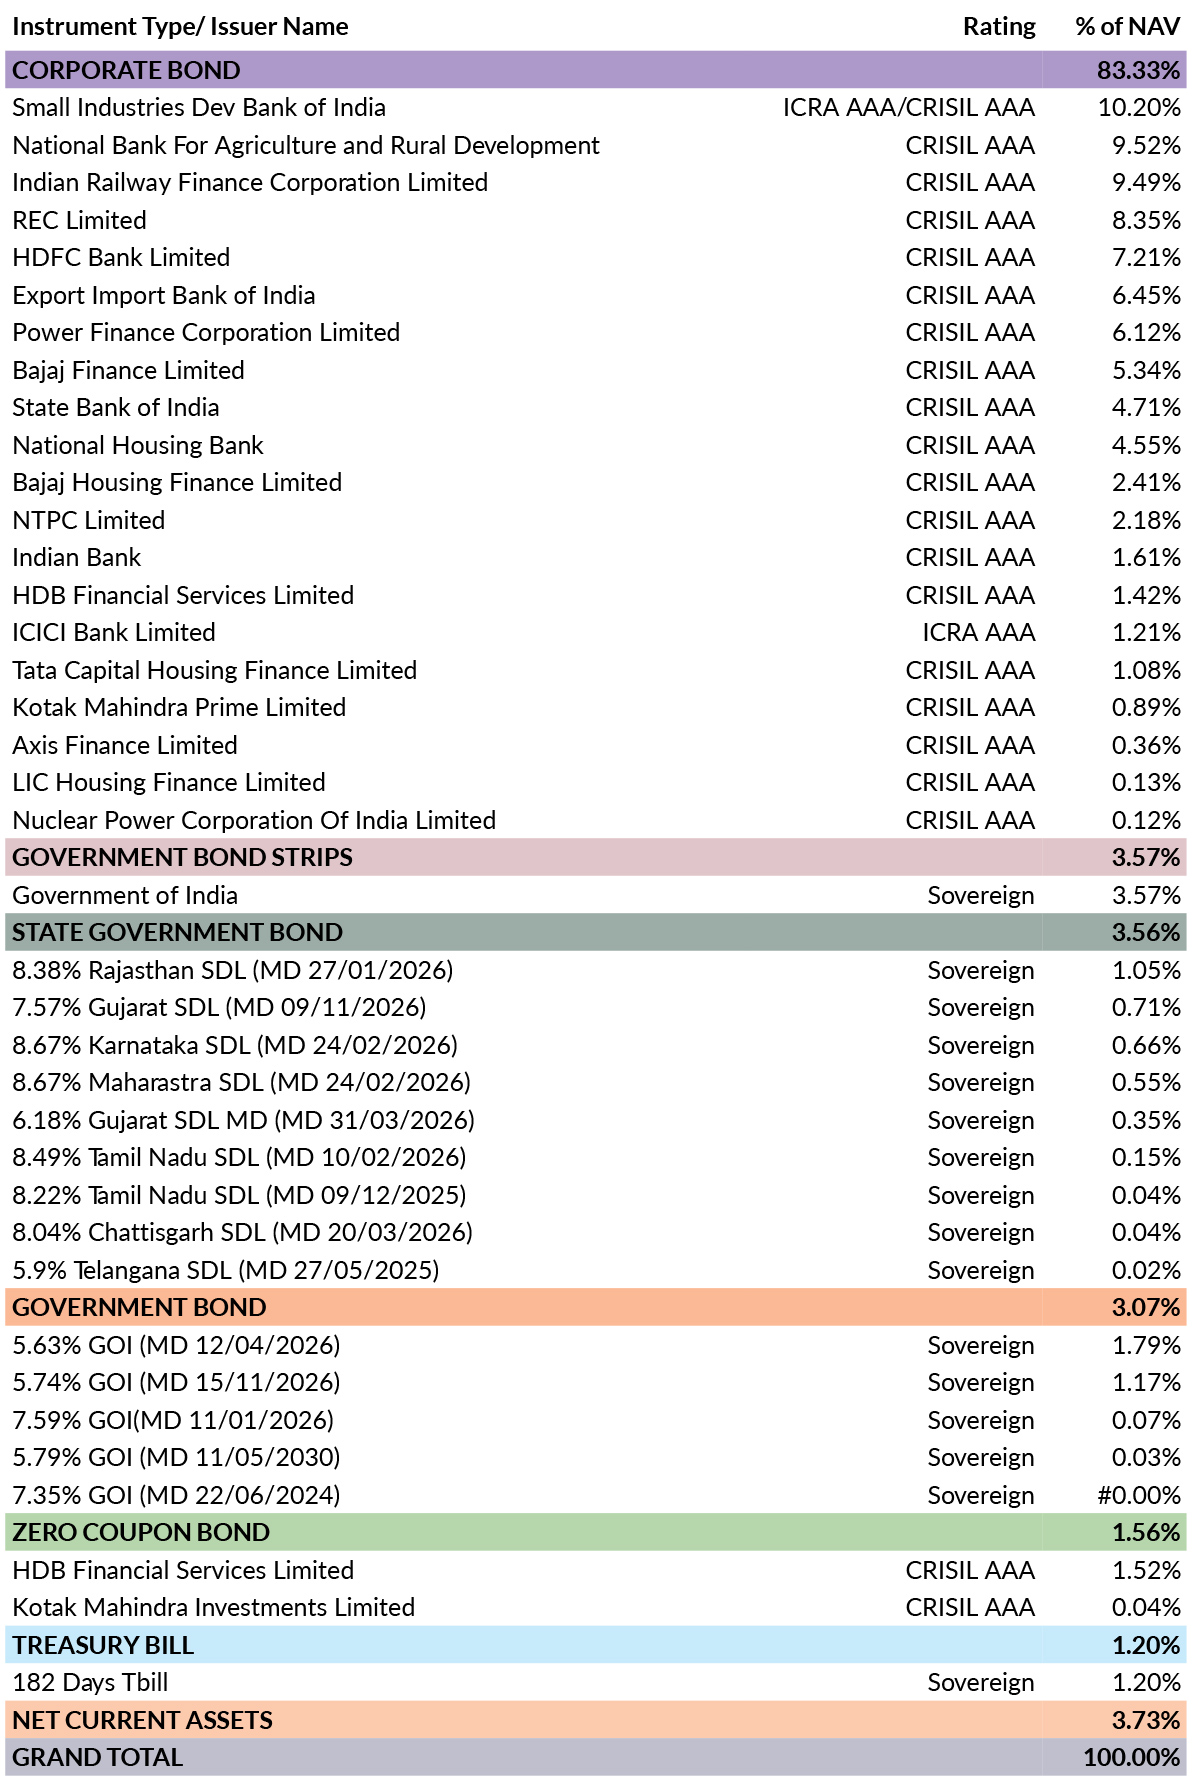Select the Government of India entry

pos(596,895)
